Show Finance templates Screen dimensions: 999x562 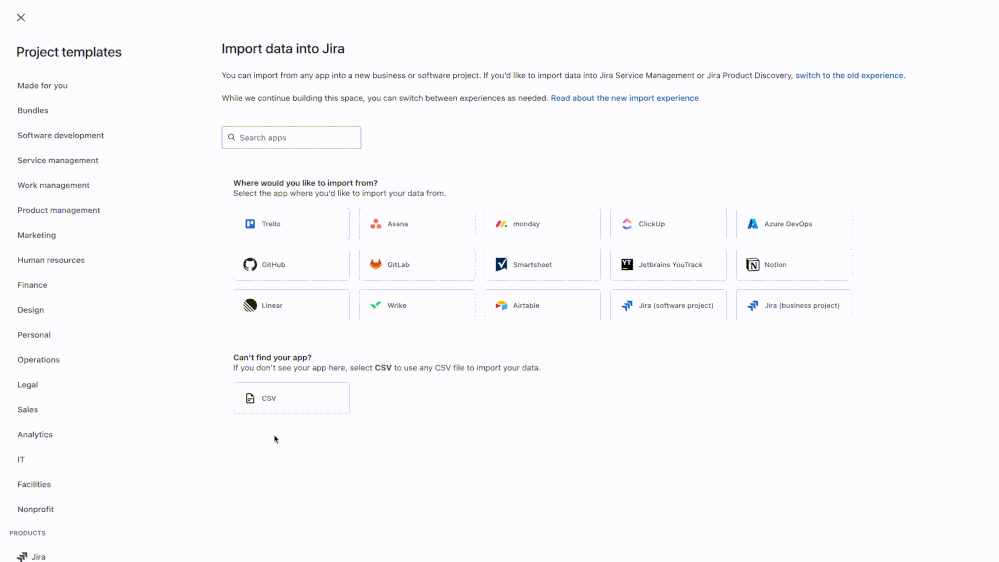[x=32, y=285]
